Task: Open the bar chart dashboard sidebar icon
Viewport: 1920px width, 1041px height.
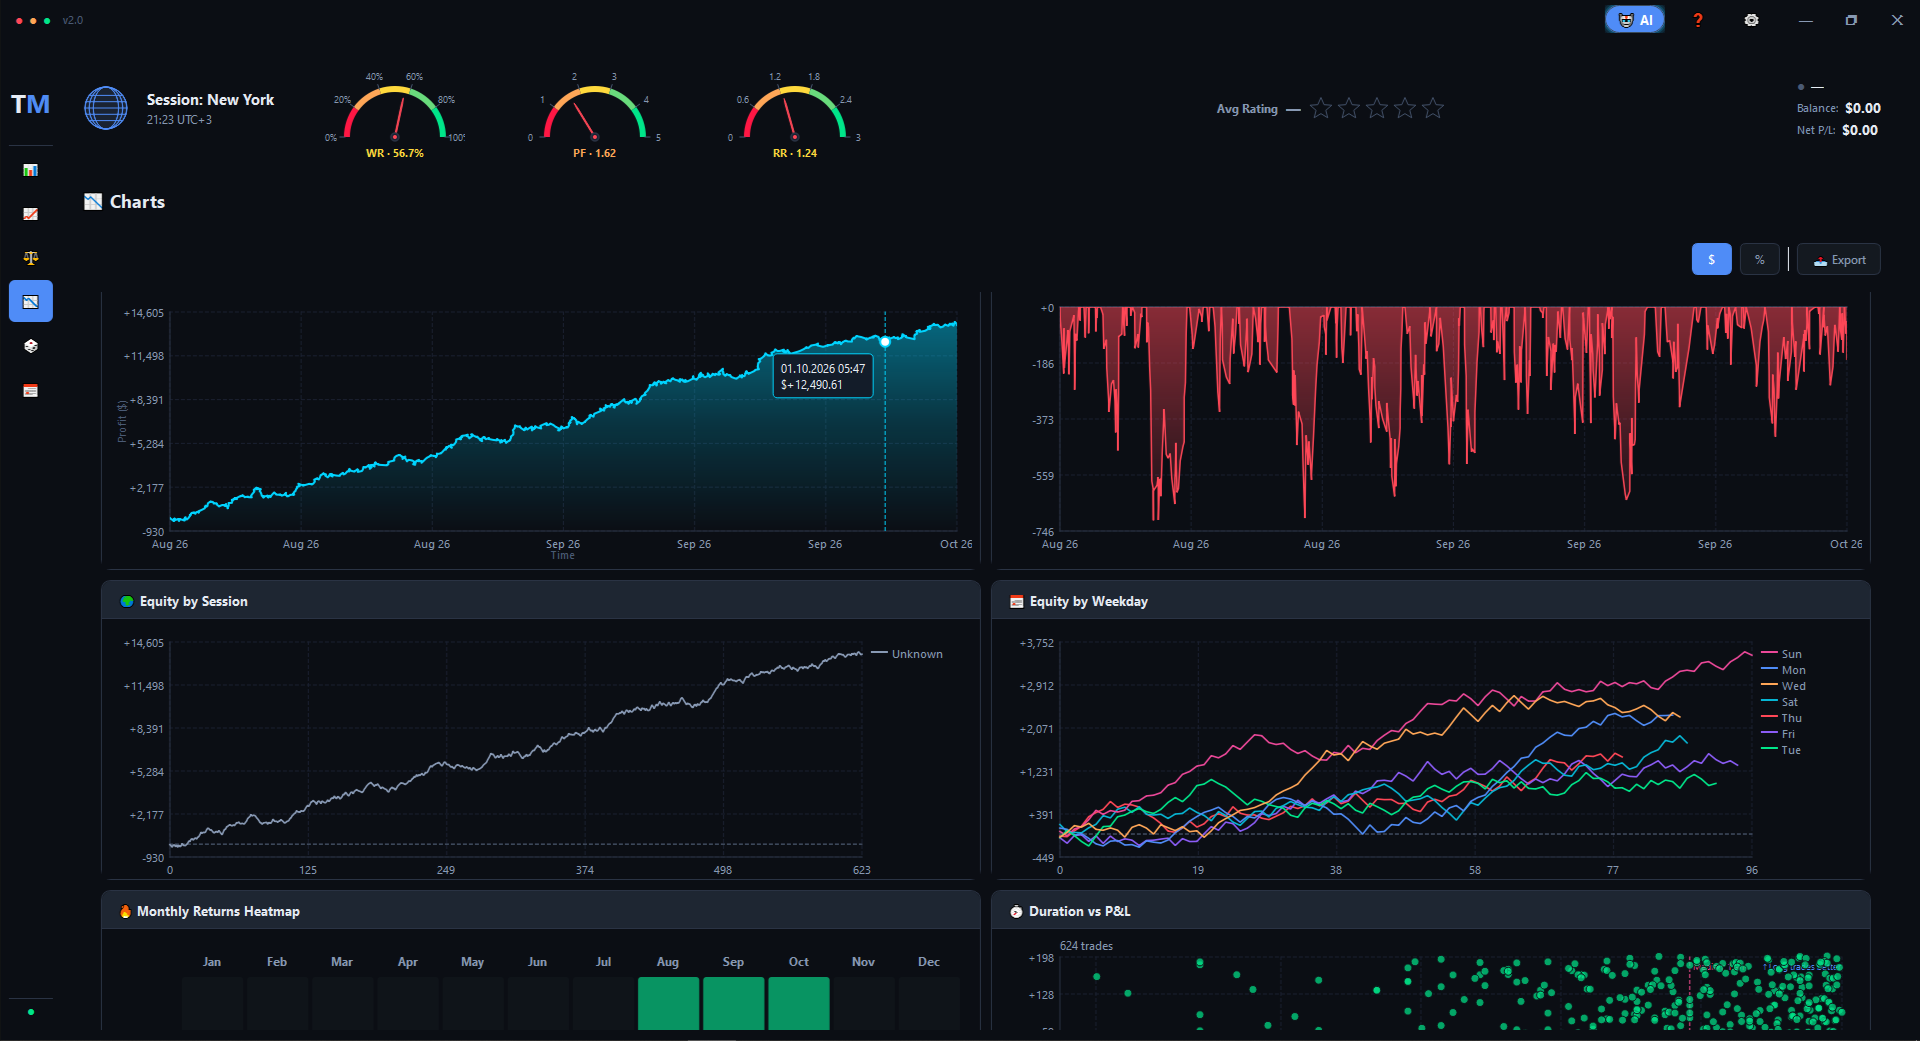Action: (x=31, y=170)
